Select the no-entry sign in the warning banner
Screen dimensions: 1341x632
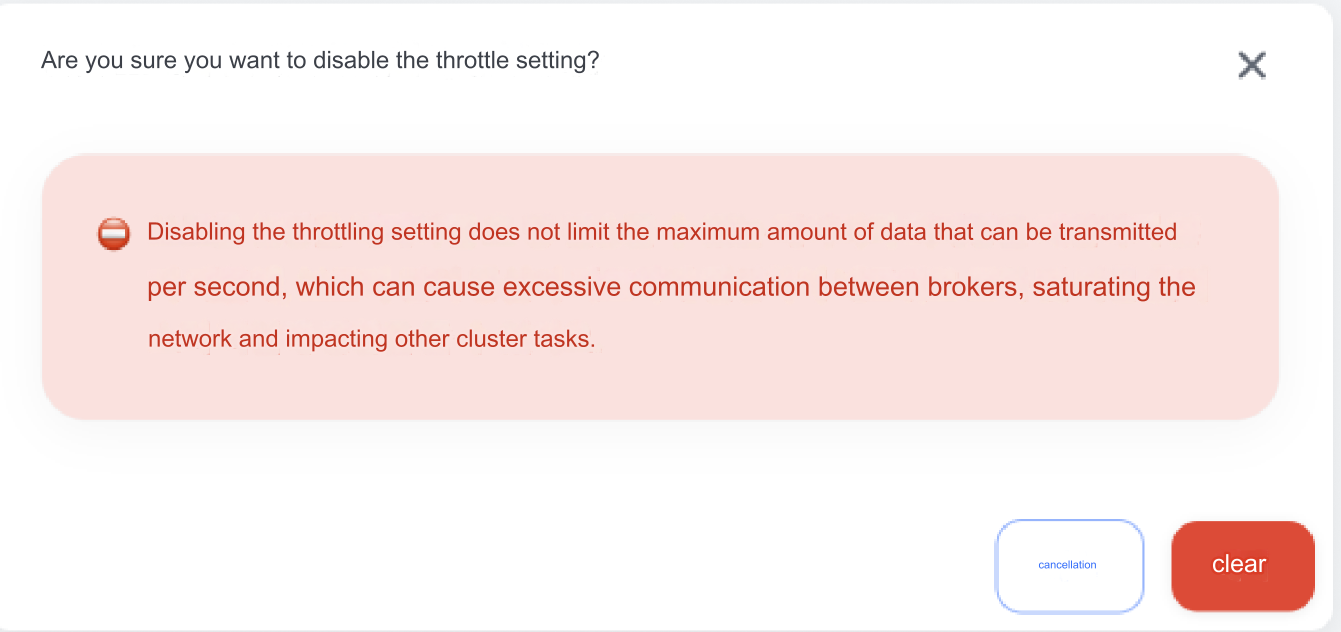coord(113,232)
